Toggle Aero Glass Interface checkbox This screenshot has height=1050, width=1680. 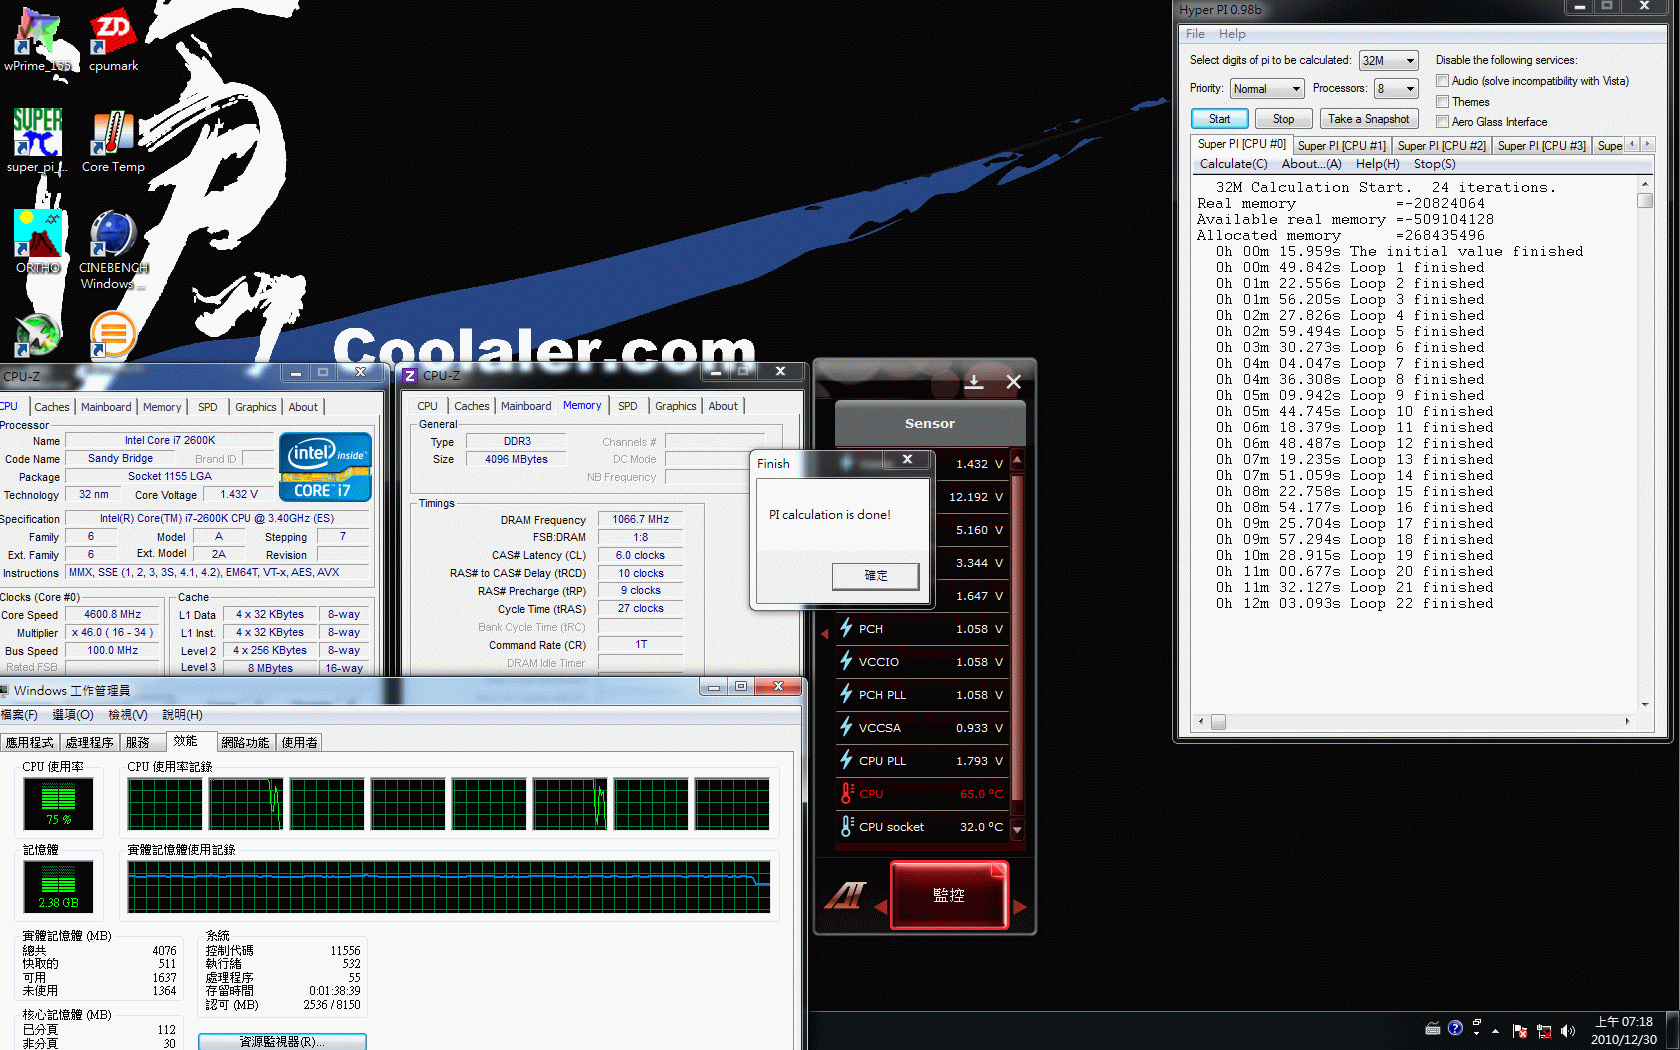1443,121
